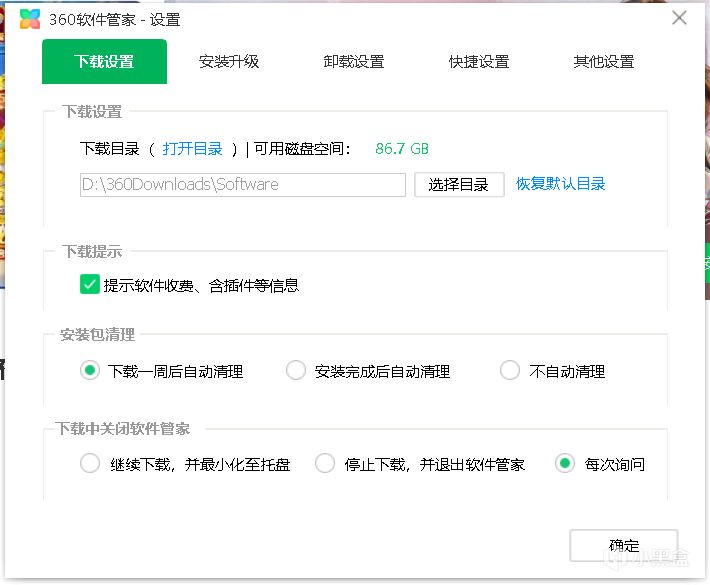The width and height of the screenshot is (710, 585).
Task: Click the 360软件管家 logo icon
Action: pyautogui.click(x=30, y=19)
